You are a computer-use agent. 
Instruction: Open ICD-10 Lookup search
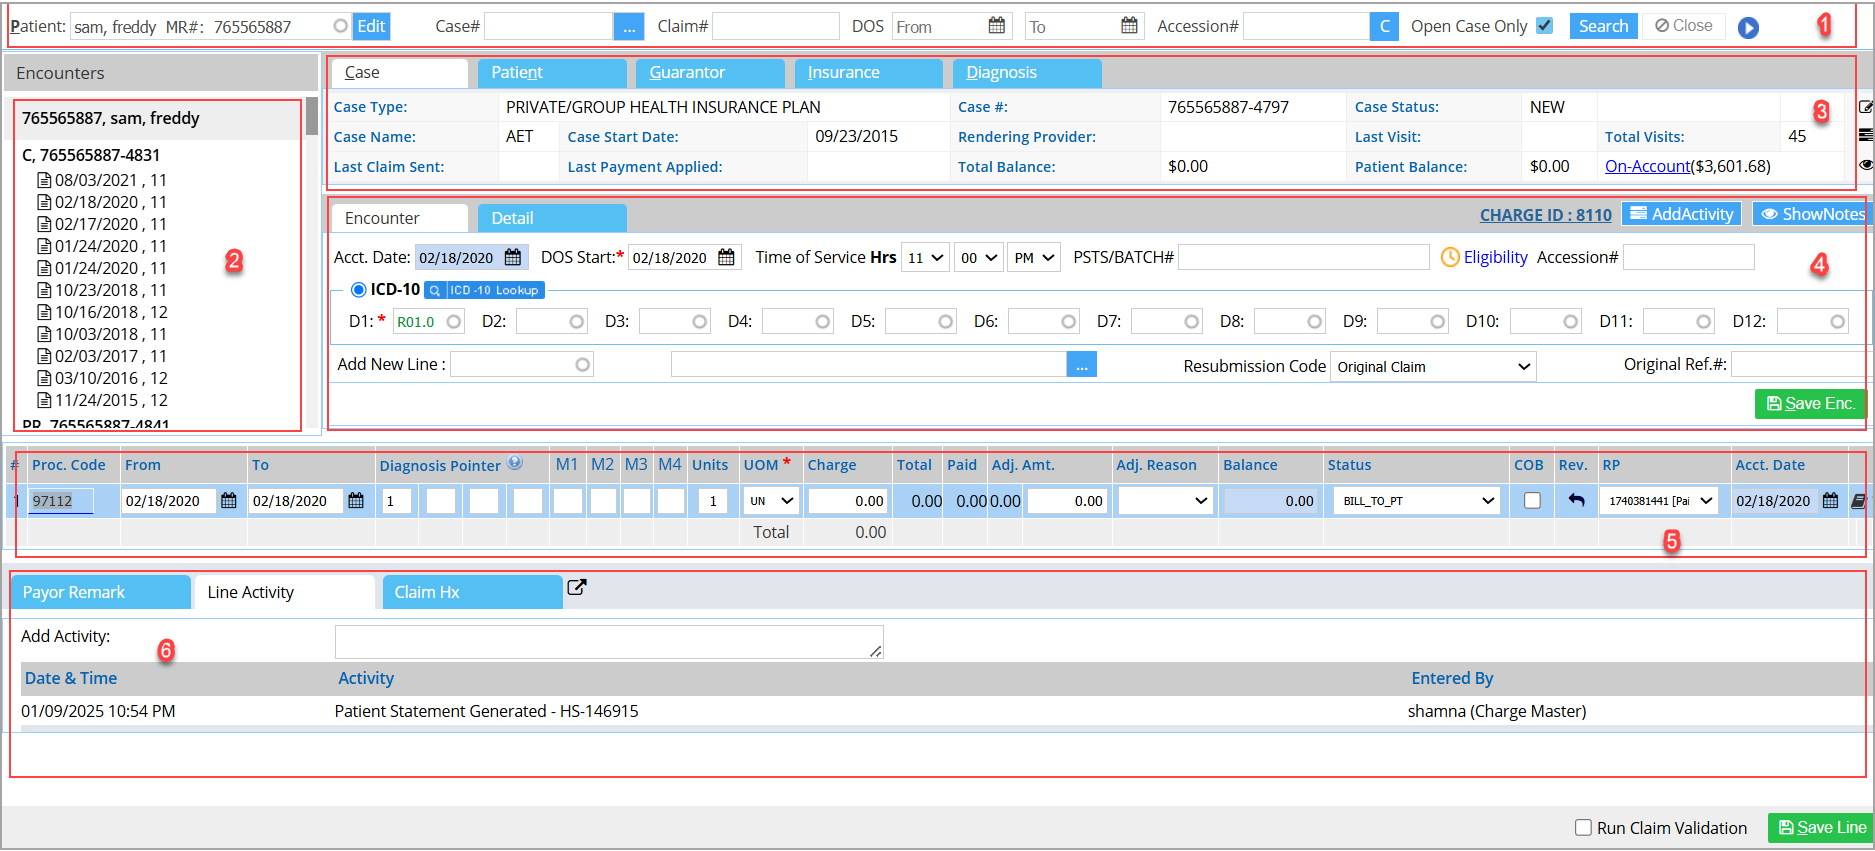click(484, 290)
